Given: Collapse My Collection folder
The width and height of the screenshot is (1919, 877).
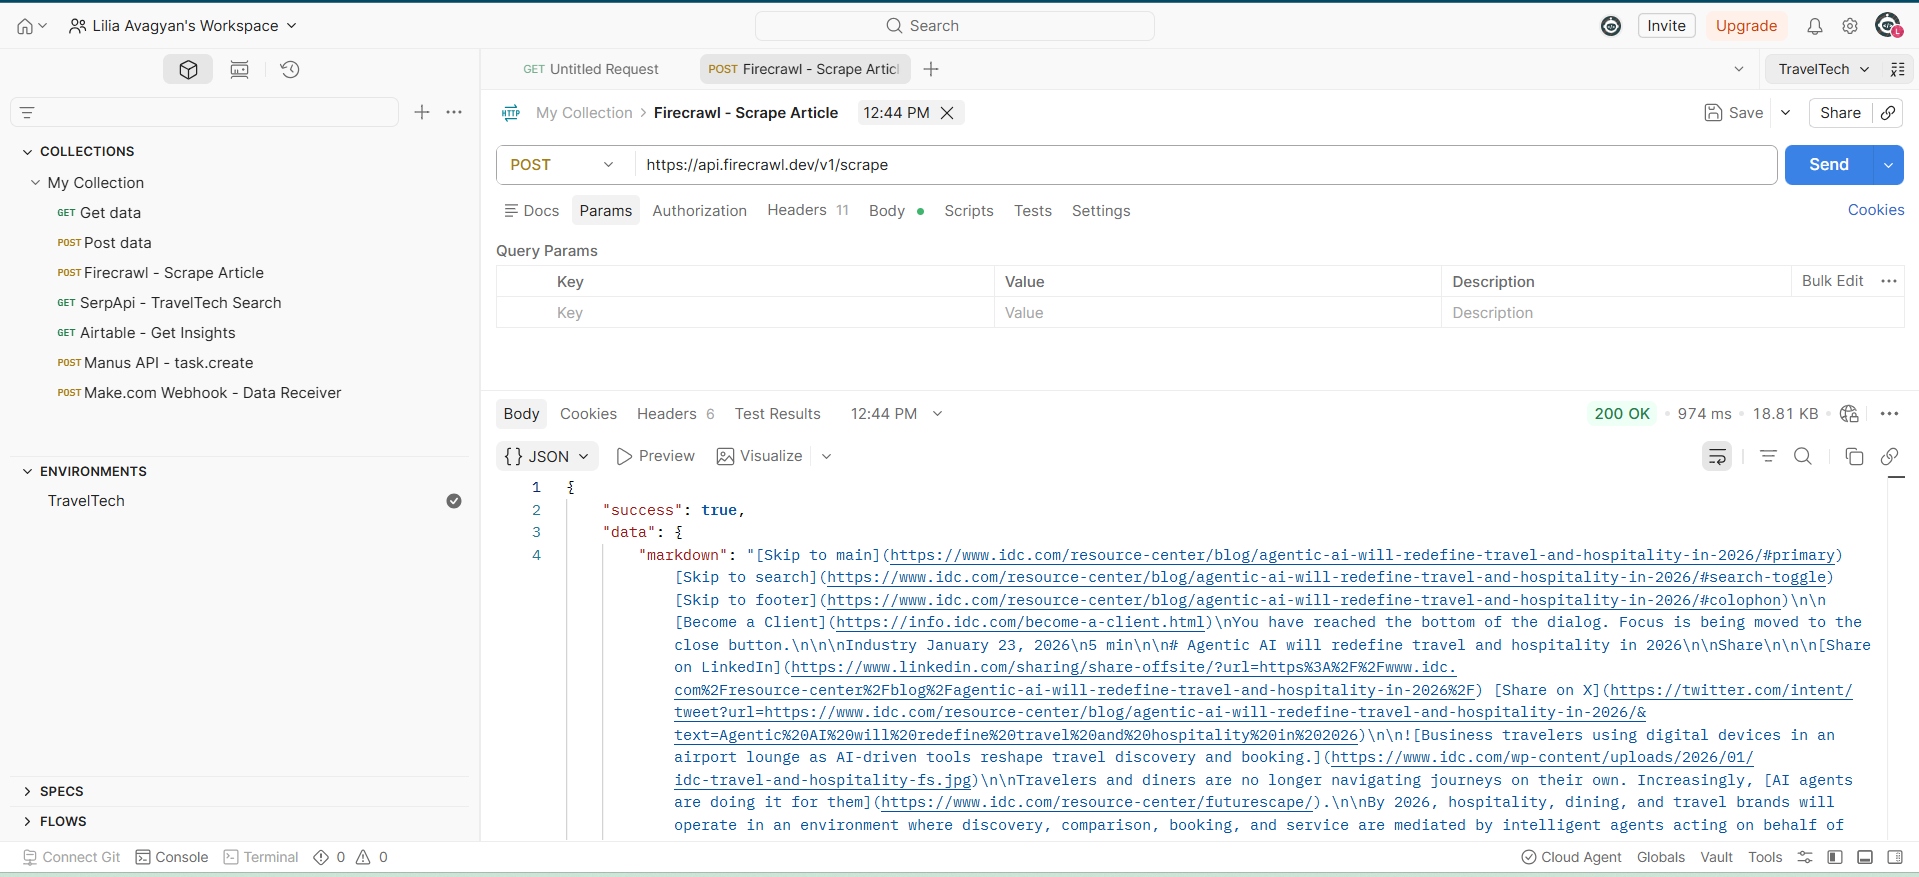Looking at the screenshot, I should click(x=36, y=183).
